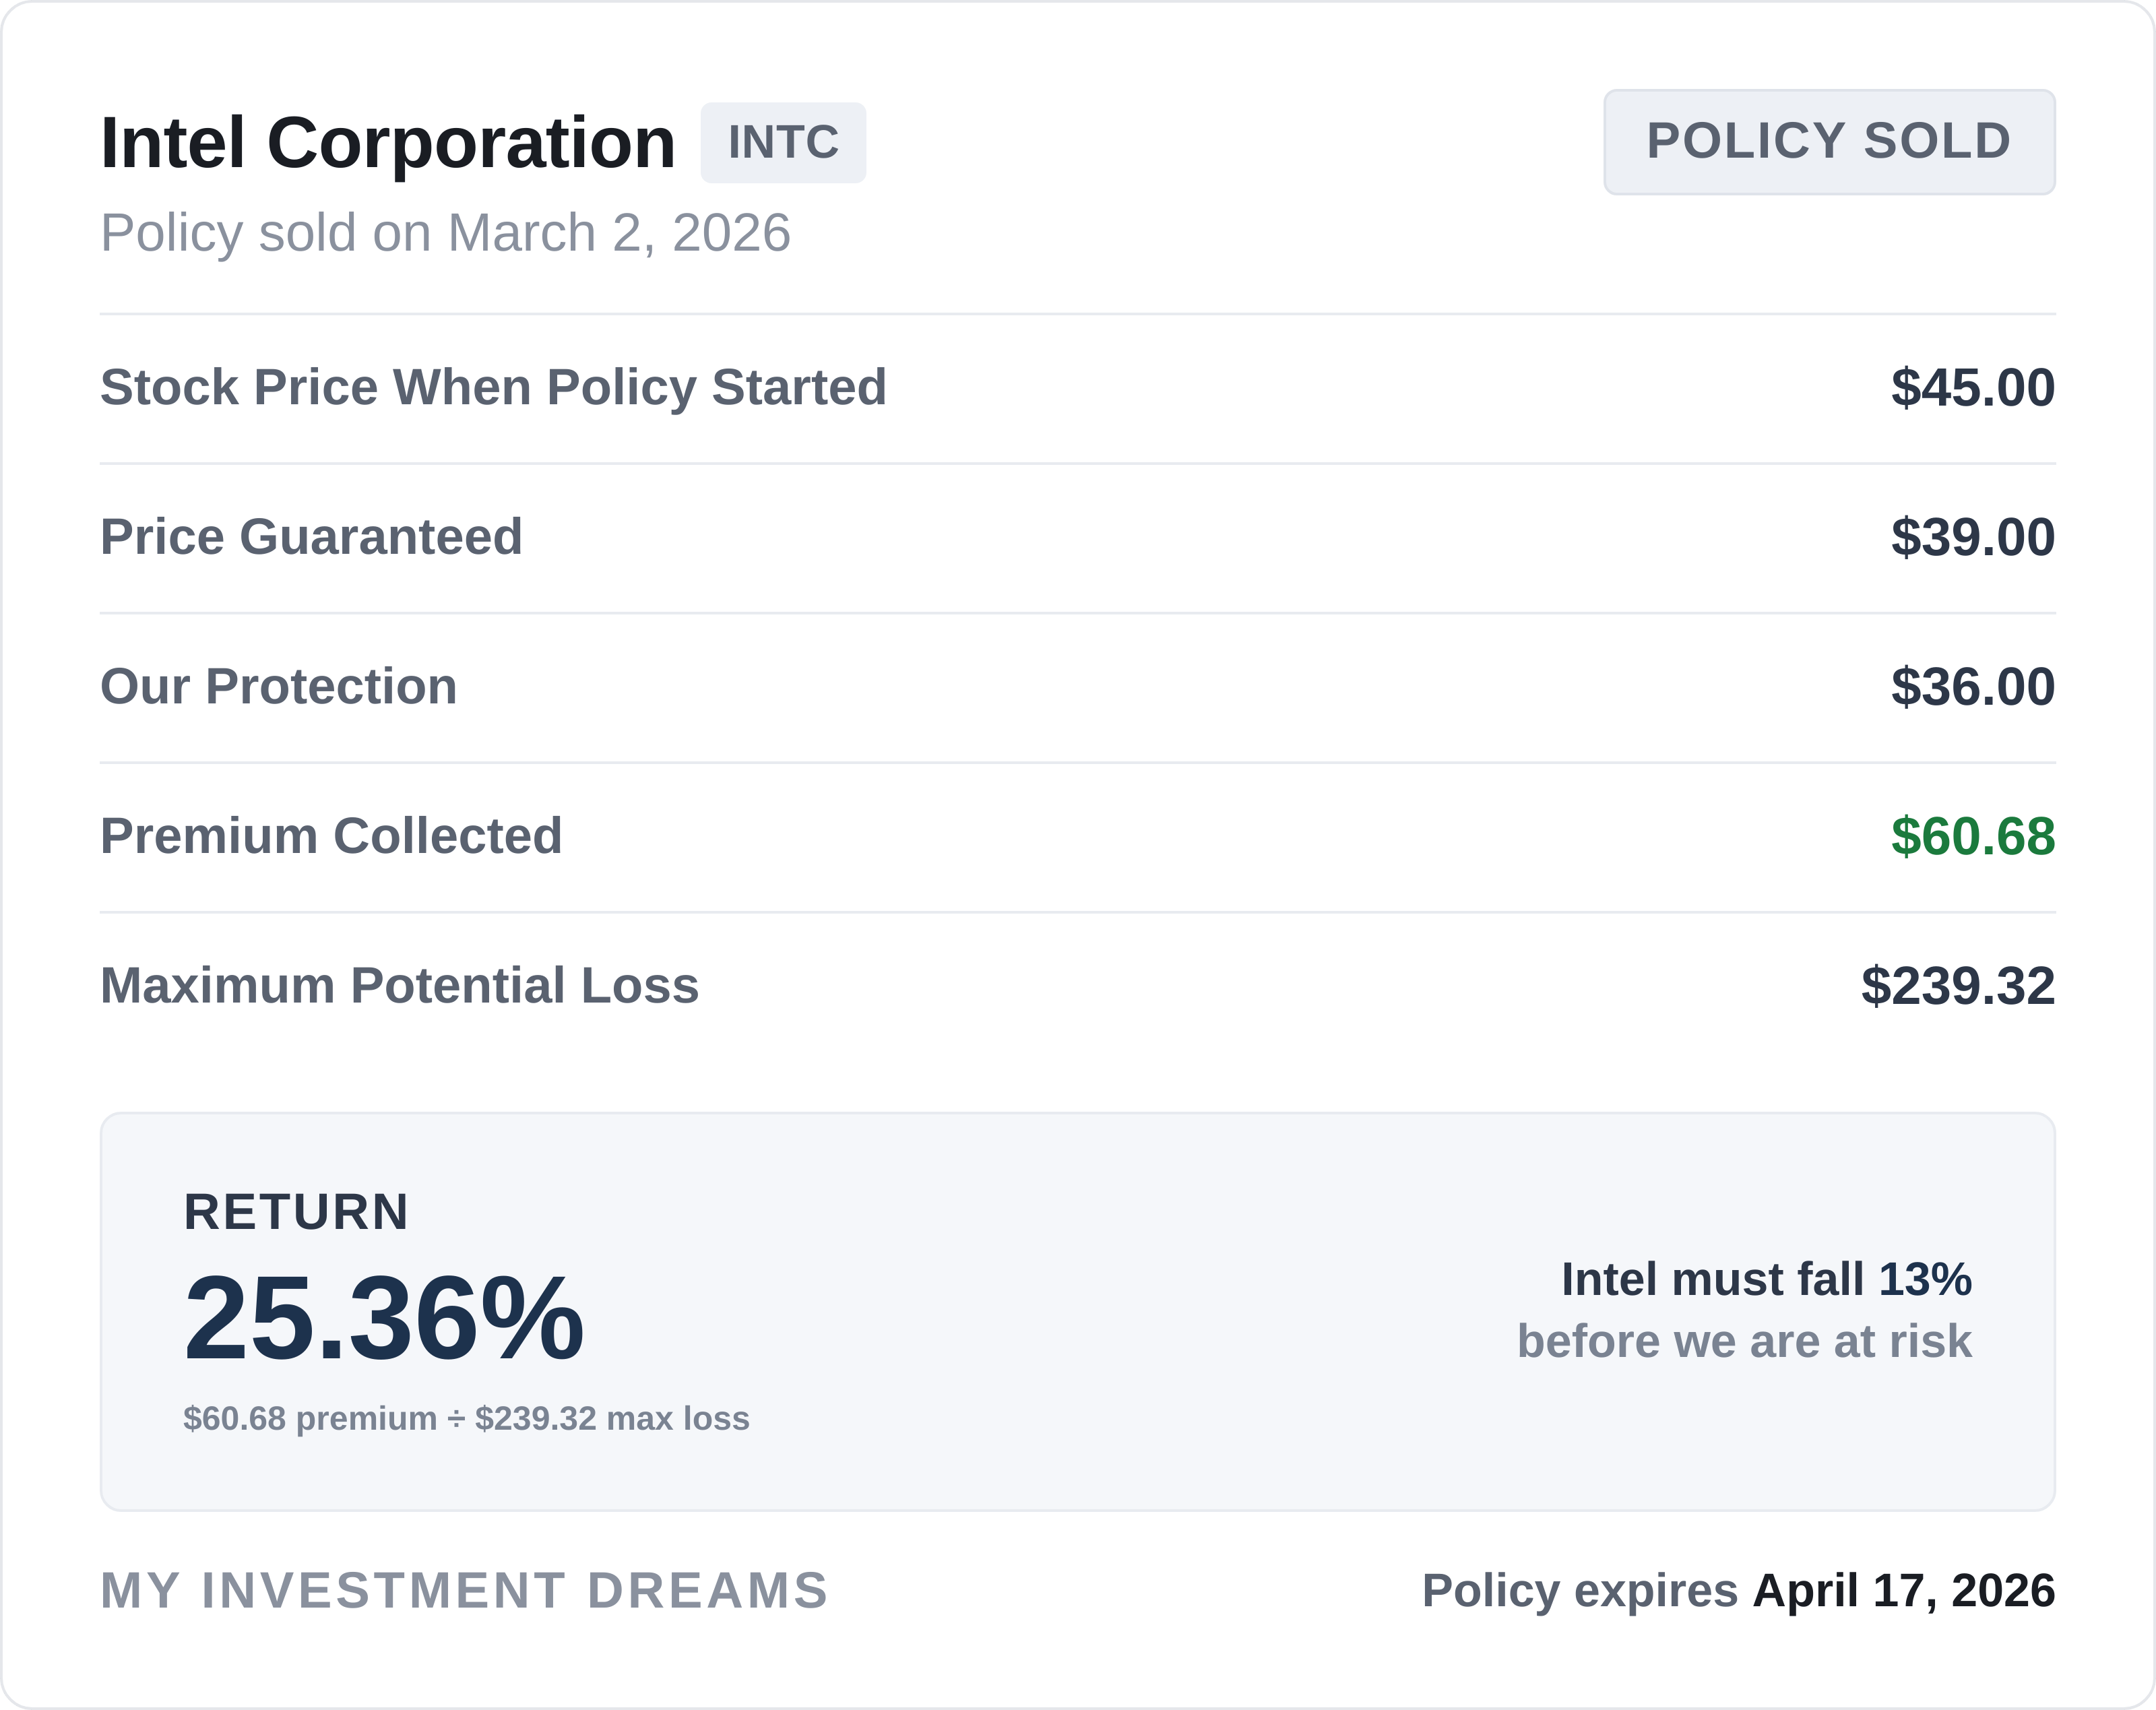Click the Maximum Potential Loss label

[x=399, y=986]
